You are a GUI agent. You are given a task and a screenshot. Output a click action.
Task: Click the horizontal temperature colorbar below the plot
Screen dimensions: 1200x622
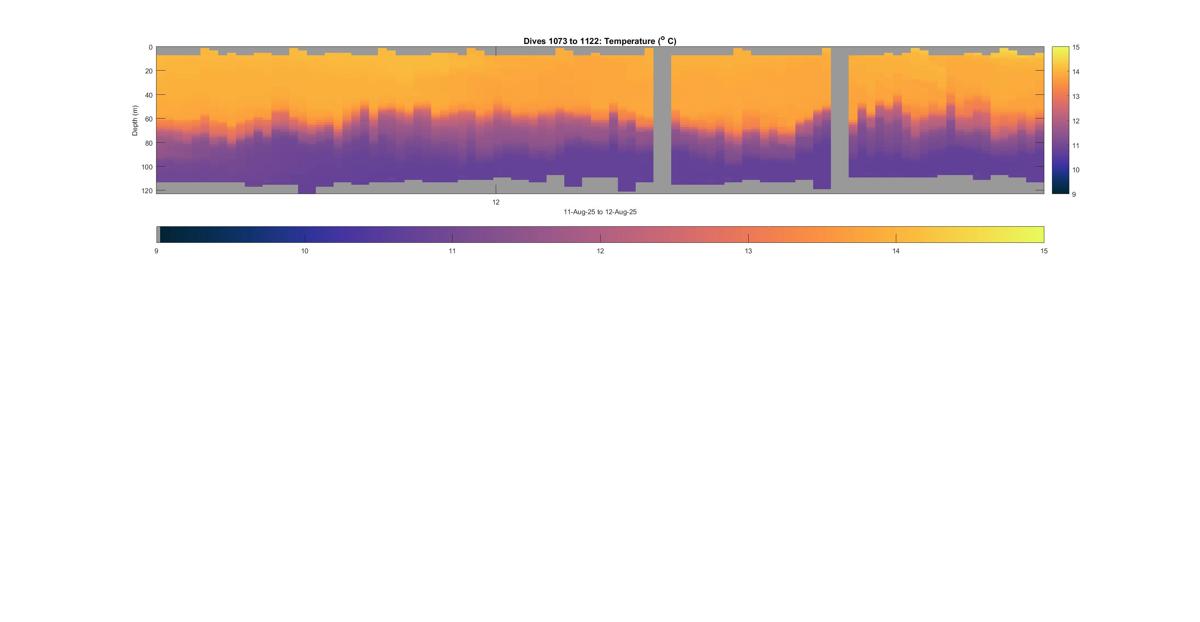point(600,234)
